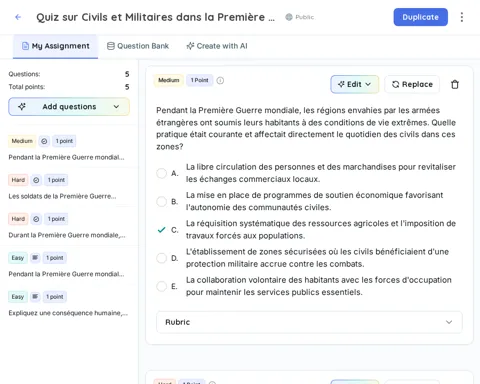This screenshot has height=384, width=480.
Task: Go back using the left arrow icon
Action: point(18,17)
